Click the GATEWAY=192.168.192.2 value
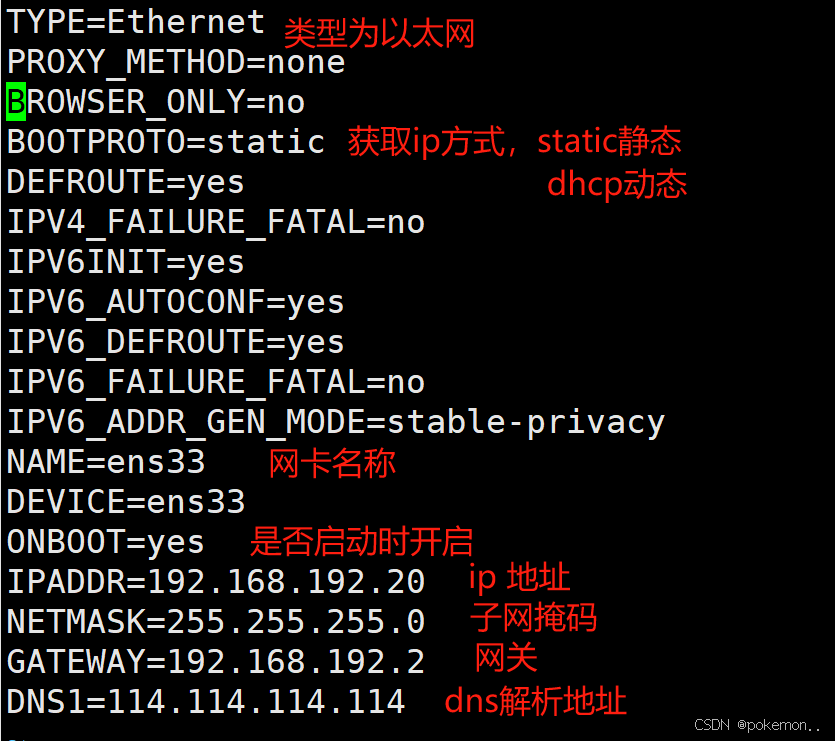Screen dimensions: 835x741 (216, 662)
